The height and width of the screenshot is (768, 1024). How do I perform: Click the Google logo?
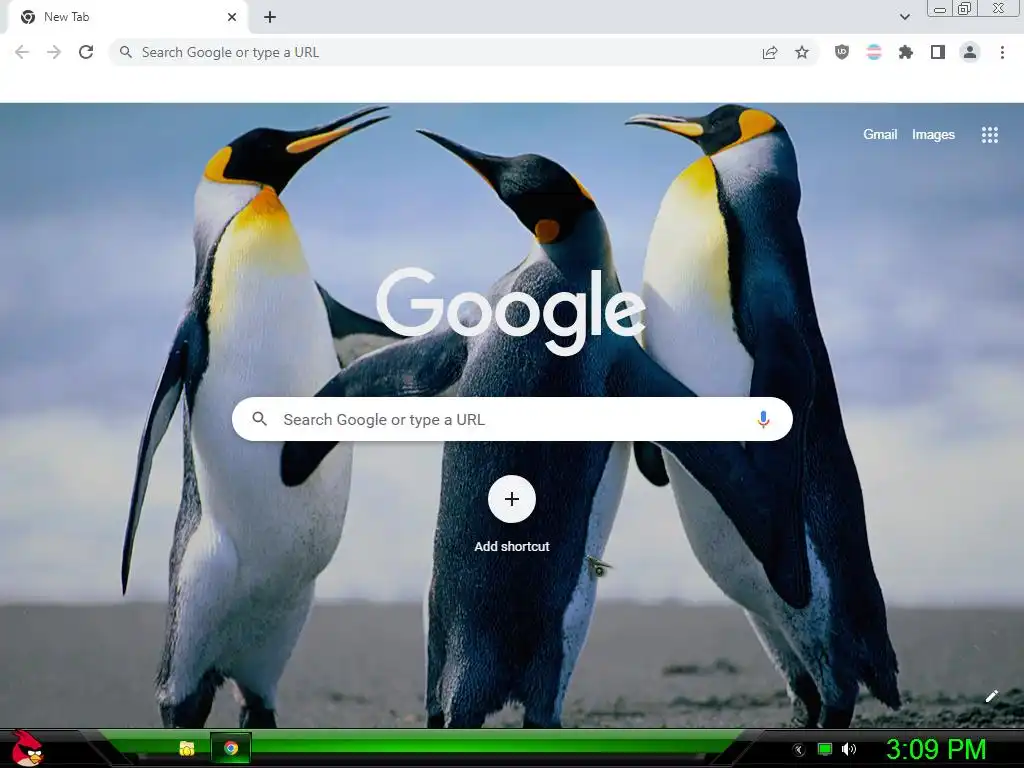(511, 312)
